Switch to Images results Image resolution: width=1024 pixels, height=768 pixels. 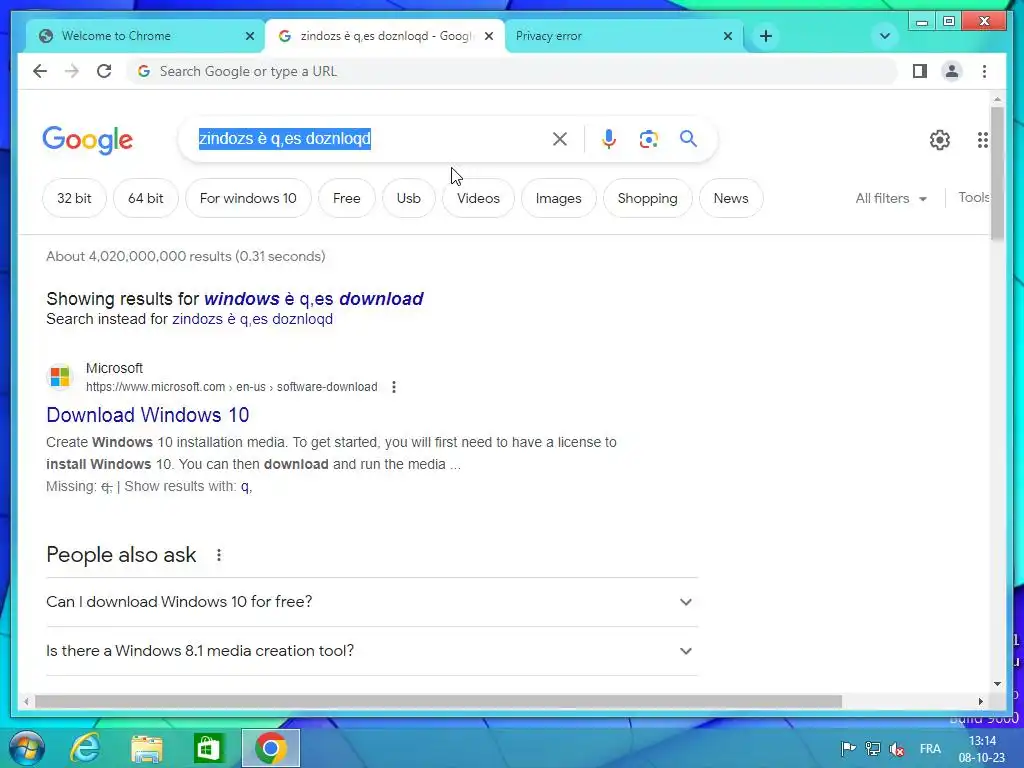(558, 198)
